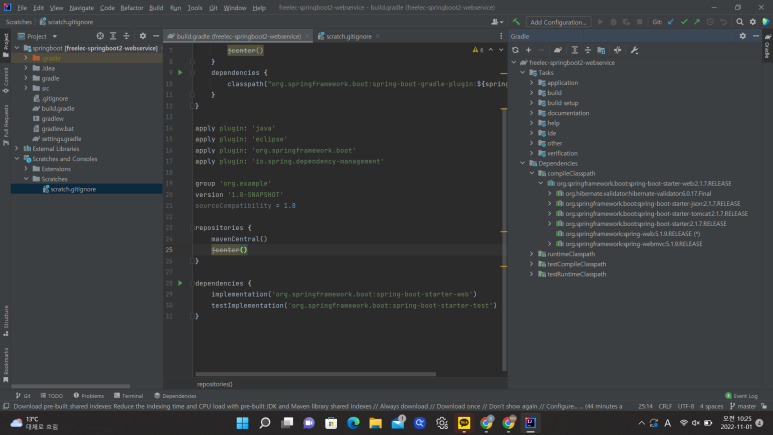Open Git history clock icon
This screenshot has height=435, width=773.
pyautogui.click(x=710, y=22)
